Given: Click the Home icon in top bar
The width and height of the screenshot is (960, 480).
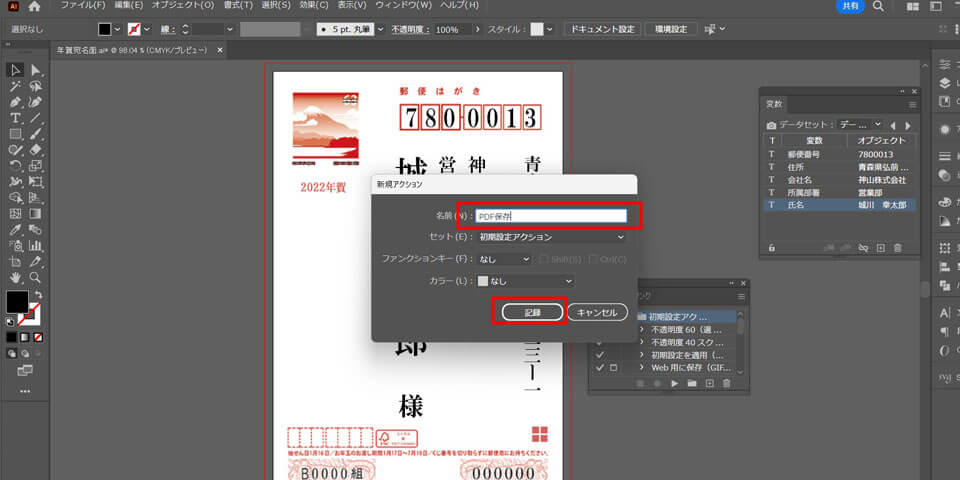Looking at the screenshot, I should point(34,7).
